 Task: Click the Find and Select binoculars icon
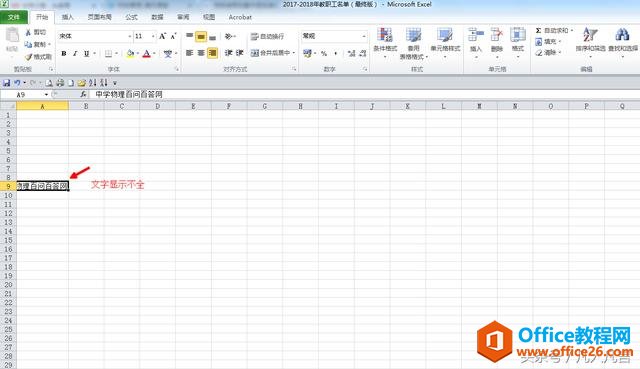(622, 35)
